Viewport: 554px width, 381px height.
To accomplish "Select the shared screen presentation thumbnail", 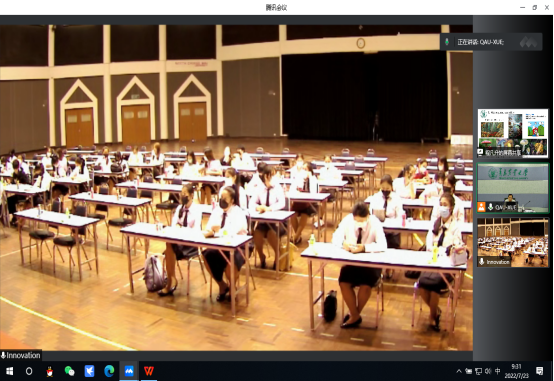I will pos(513,133).
